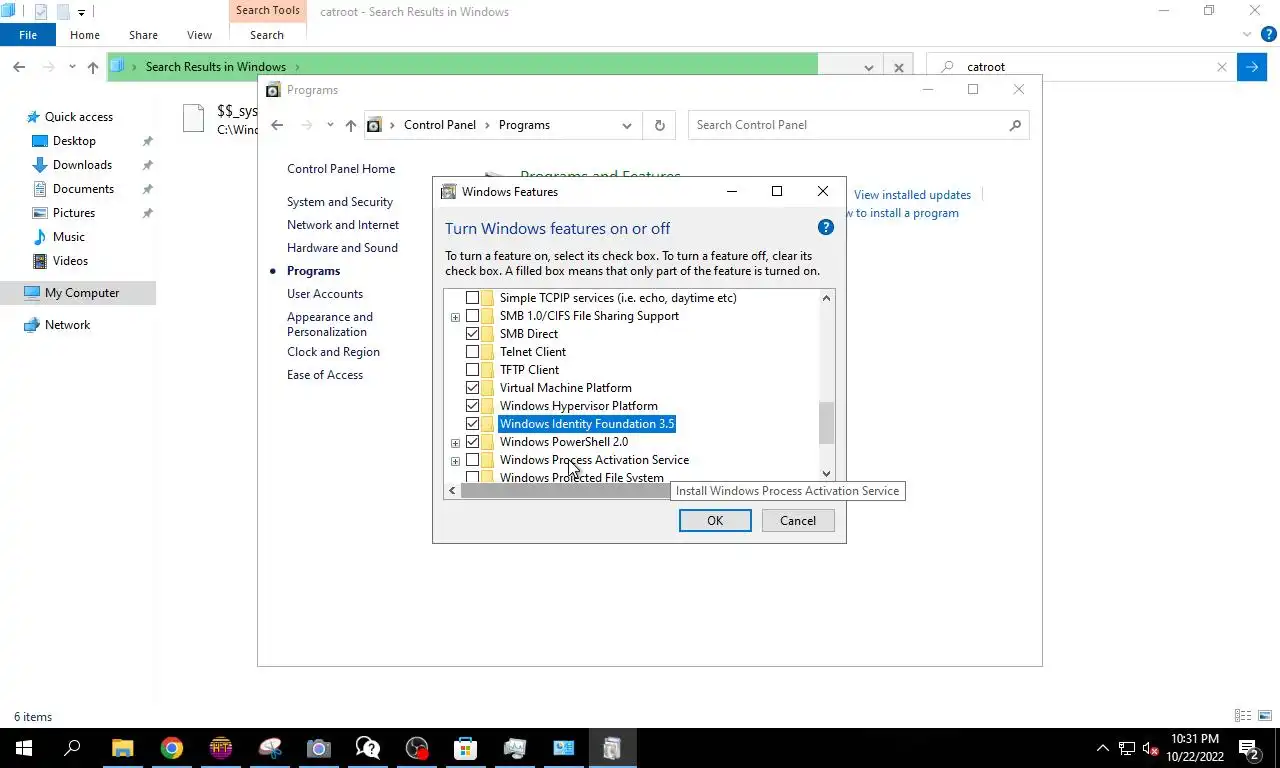The width and height of the screenshot is (1280, 768).
Task: Open Hardware and Sound category
Action: 342,248
